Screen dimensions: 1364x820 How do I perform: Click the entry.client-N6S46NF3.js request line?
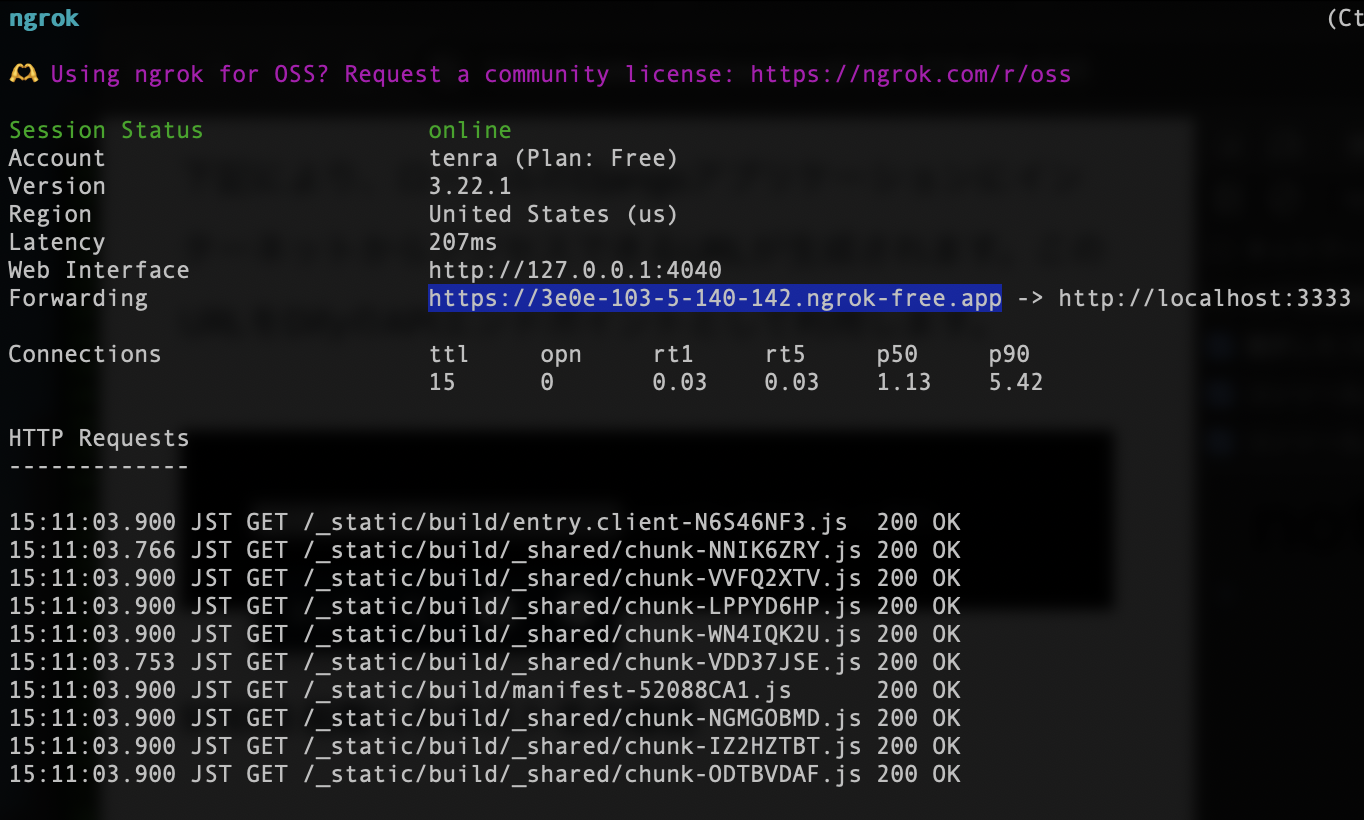(485, 522)
